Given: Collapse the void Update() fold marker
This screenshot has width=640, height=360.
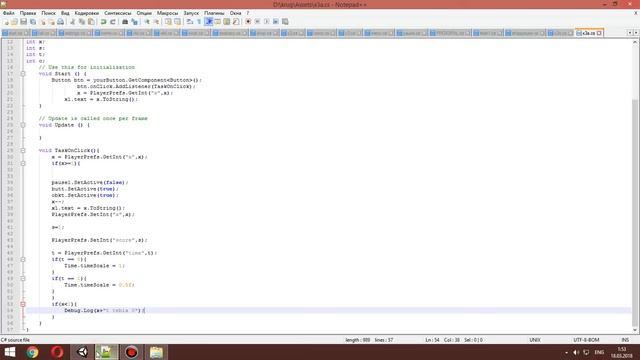Looking at the screenshot, I should [23, 125].
